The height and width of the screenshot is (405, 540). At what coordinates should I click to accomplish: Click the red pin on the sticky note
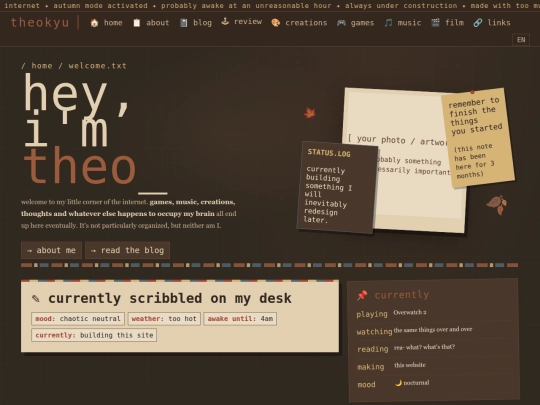[x=472, y=92]
